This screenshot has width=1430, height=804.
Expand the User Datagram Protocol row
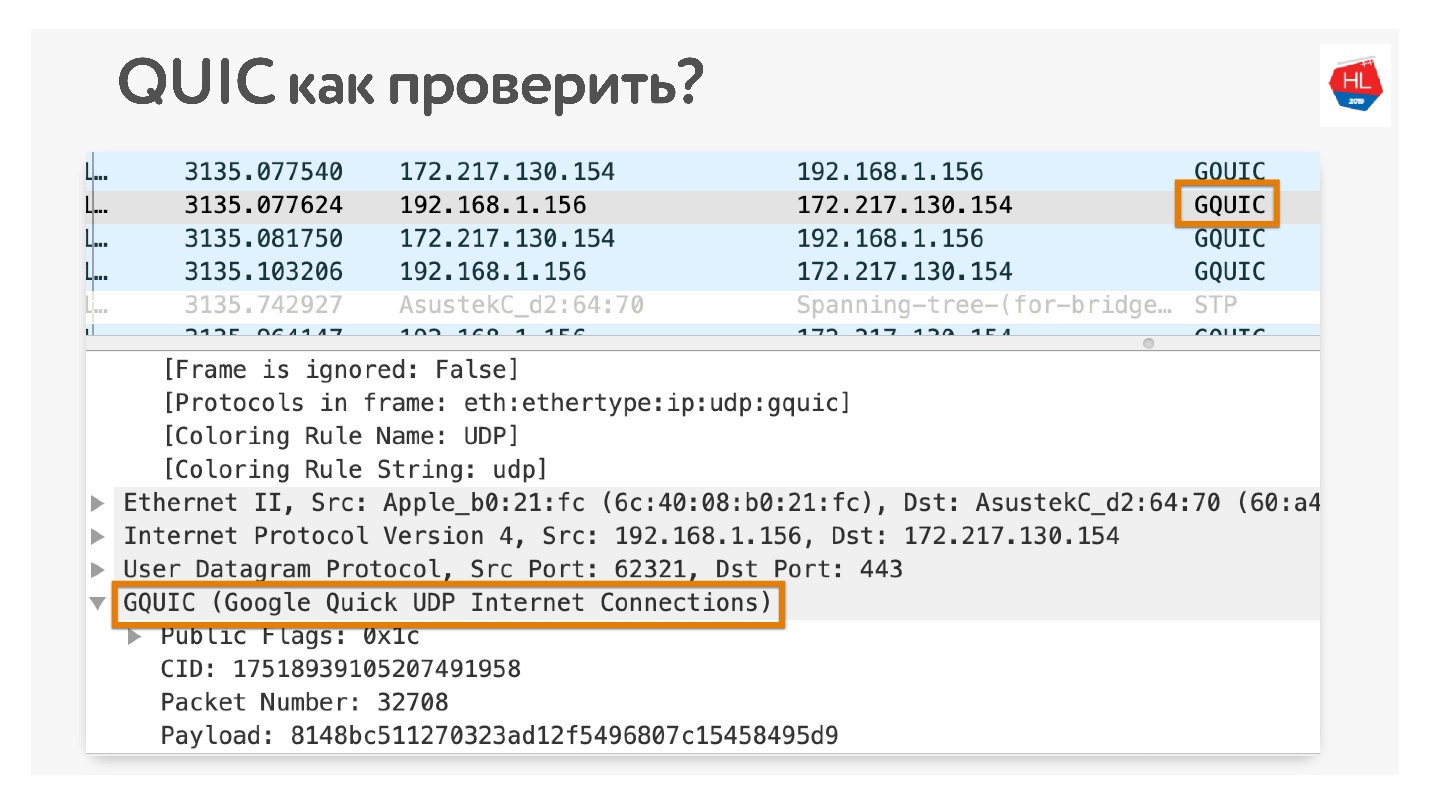[x=97, y=570]
